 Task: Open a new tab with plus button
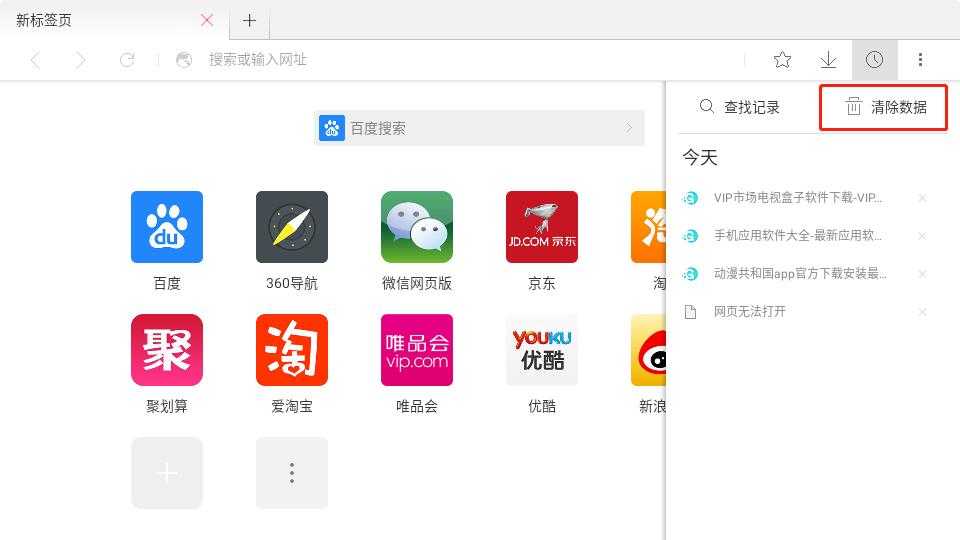point(249,20)
